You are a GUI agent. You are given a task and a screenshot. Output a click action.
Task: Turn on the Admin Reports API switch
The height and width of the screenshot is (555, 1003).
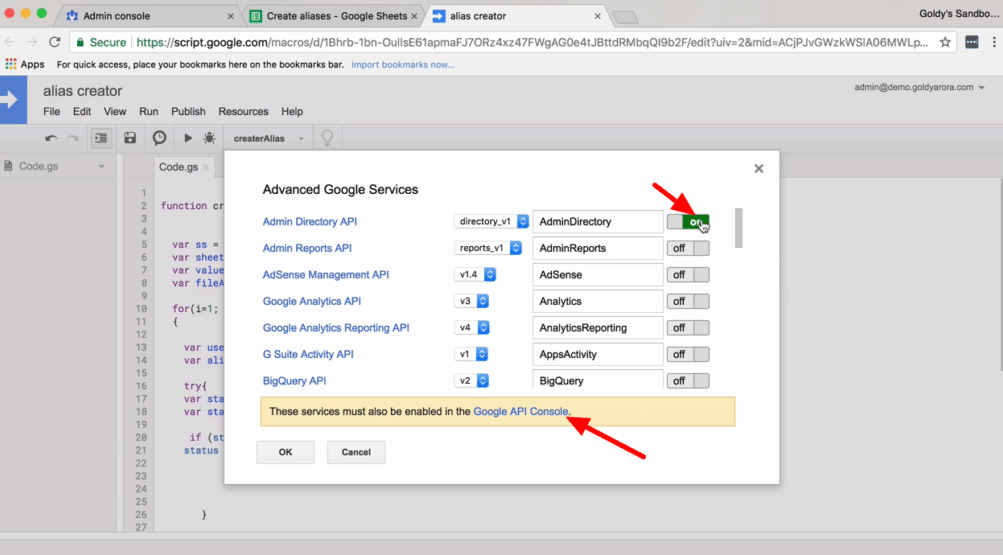[688, 248]
